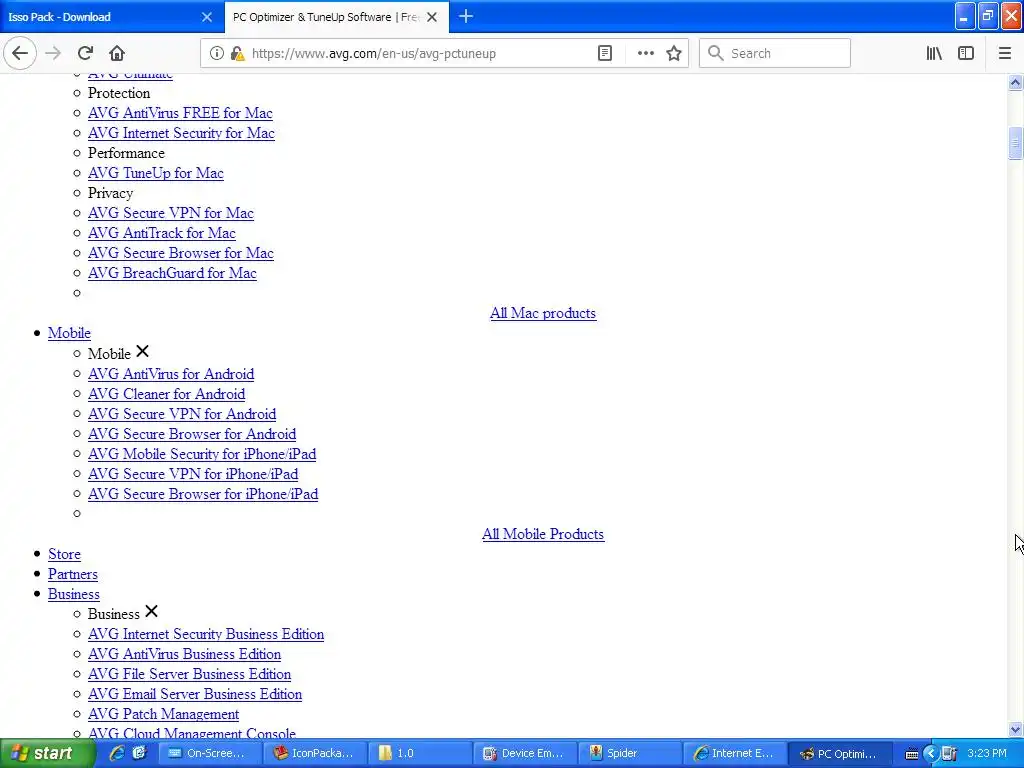Viewport: 1024px width, 768px height.
Task: Open the Windows start menu
Action: (x=46, y=753)
